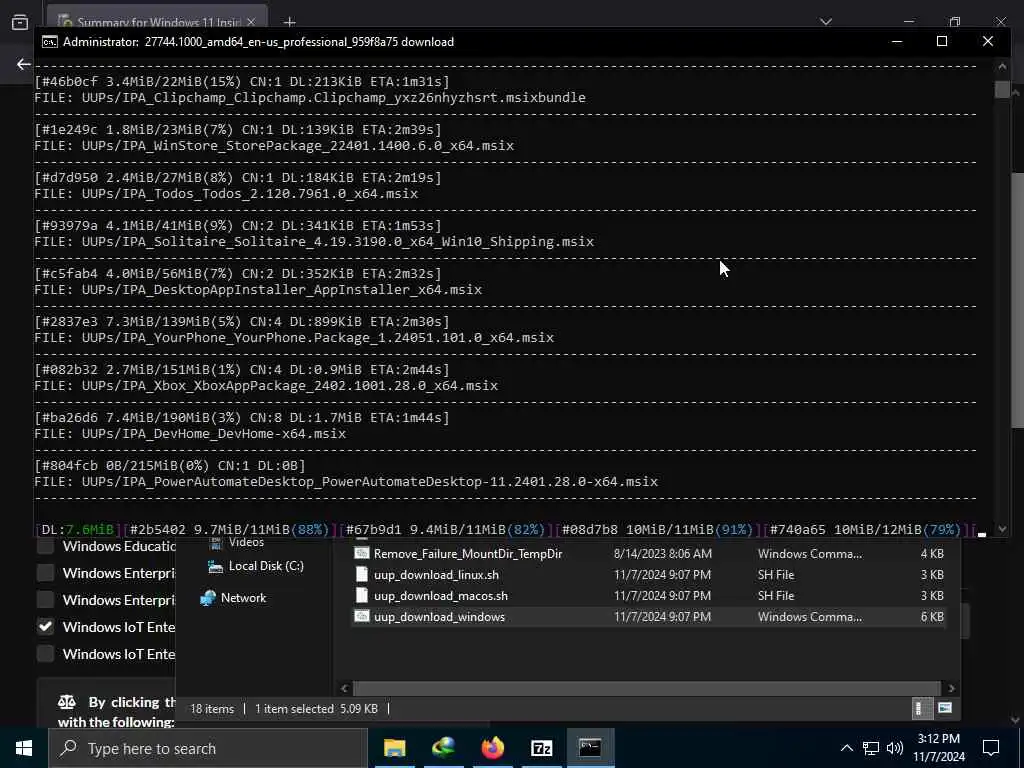Open Internet Explorer from the taskbar
Viewport: 1024px width, 768px height.
pyautogui.click(x=443, y=748)
